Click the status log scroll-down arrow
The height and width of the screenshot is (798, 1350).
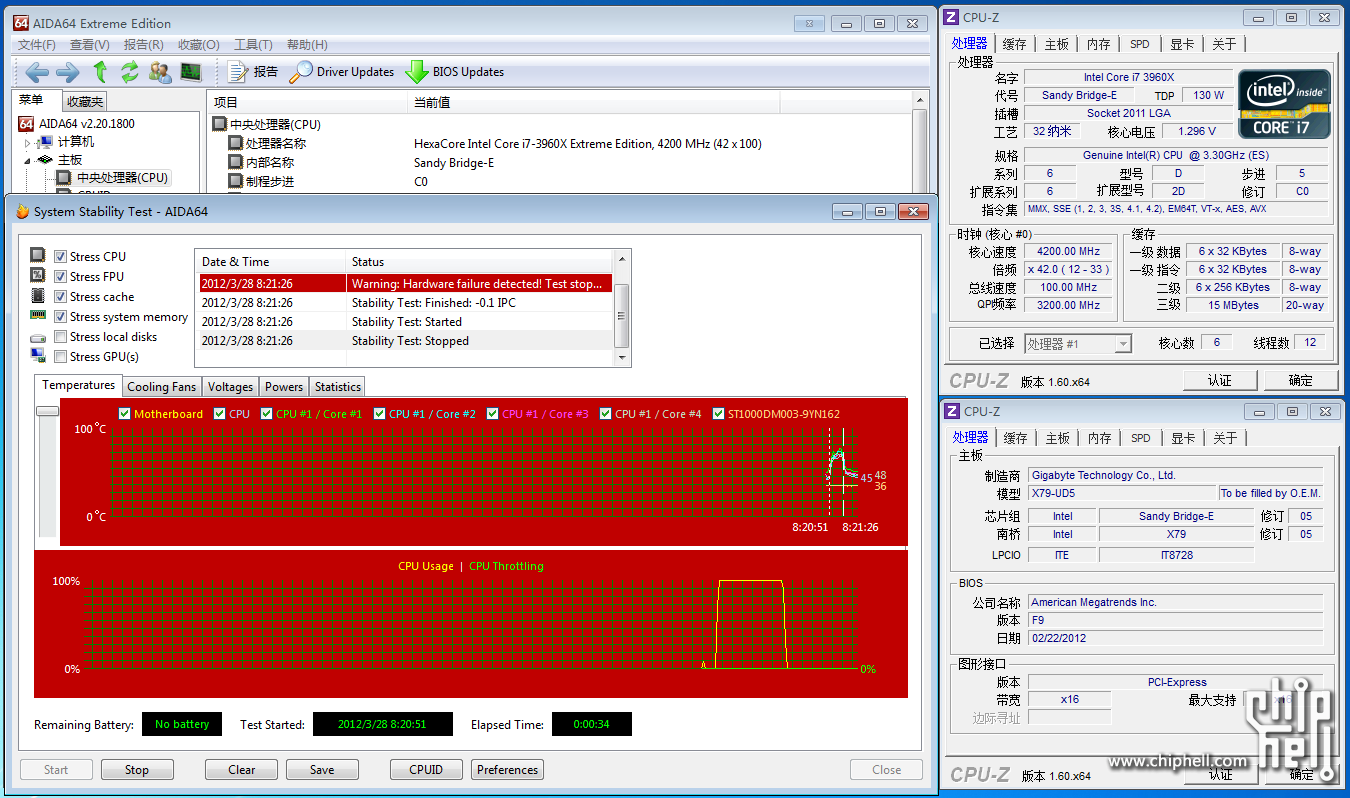[622, 357]
